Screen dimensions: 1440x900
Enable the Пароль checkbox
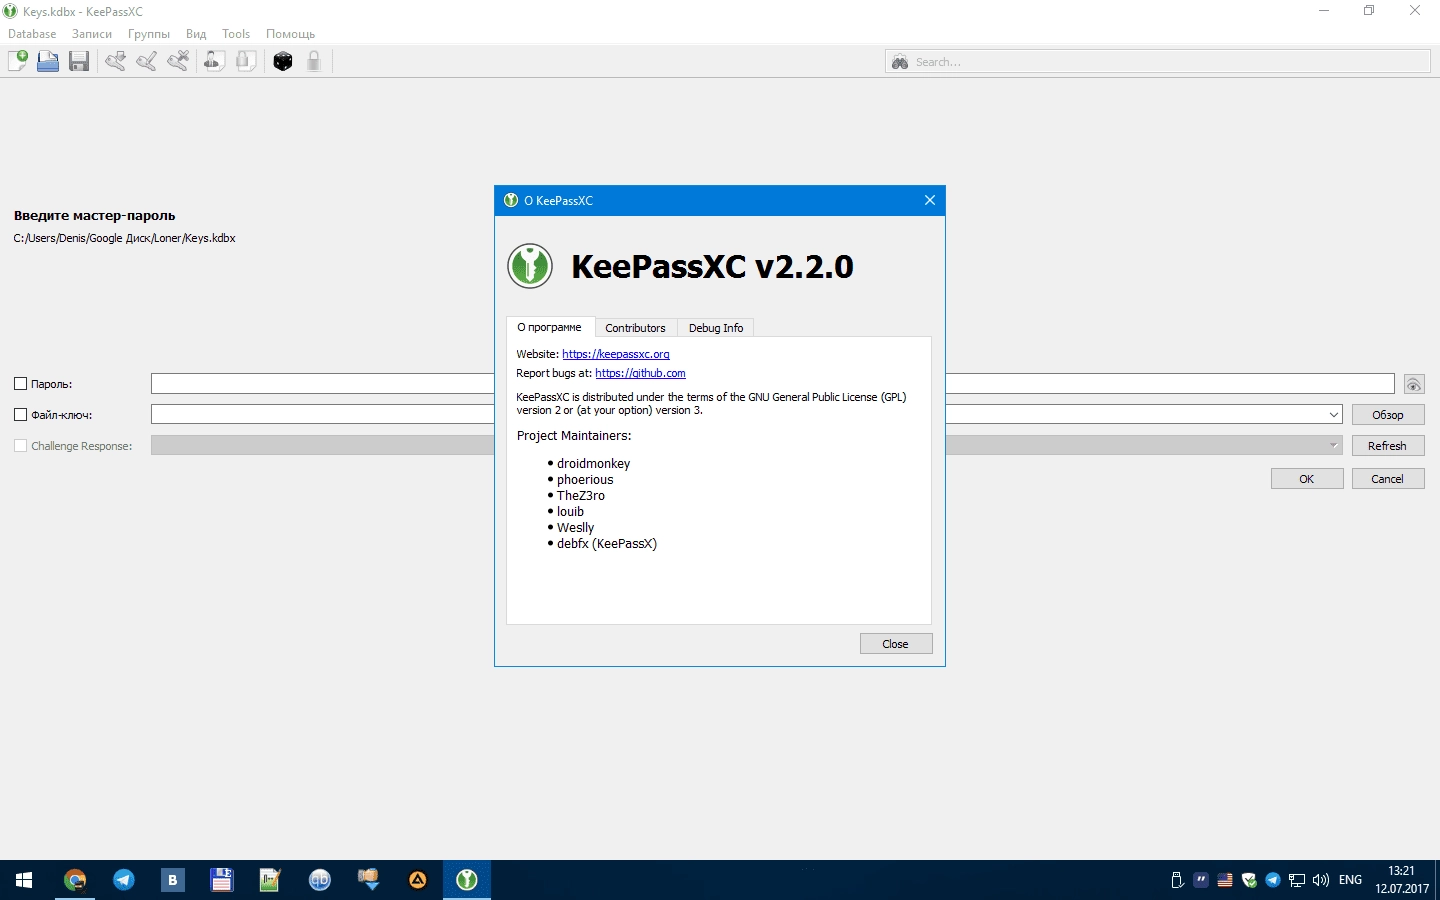point(20,384)
